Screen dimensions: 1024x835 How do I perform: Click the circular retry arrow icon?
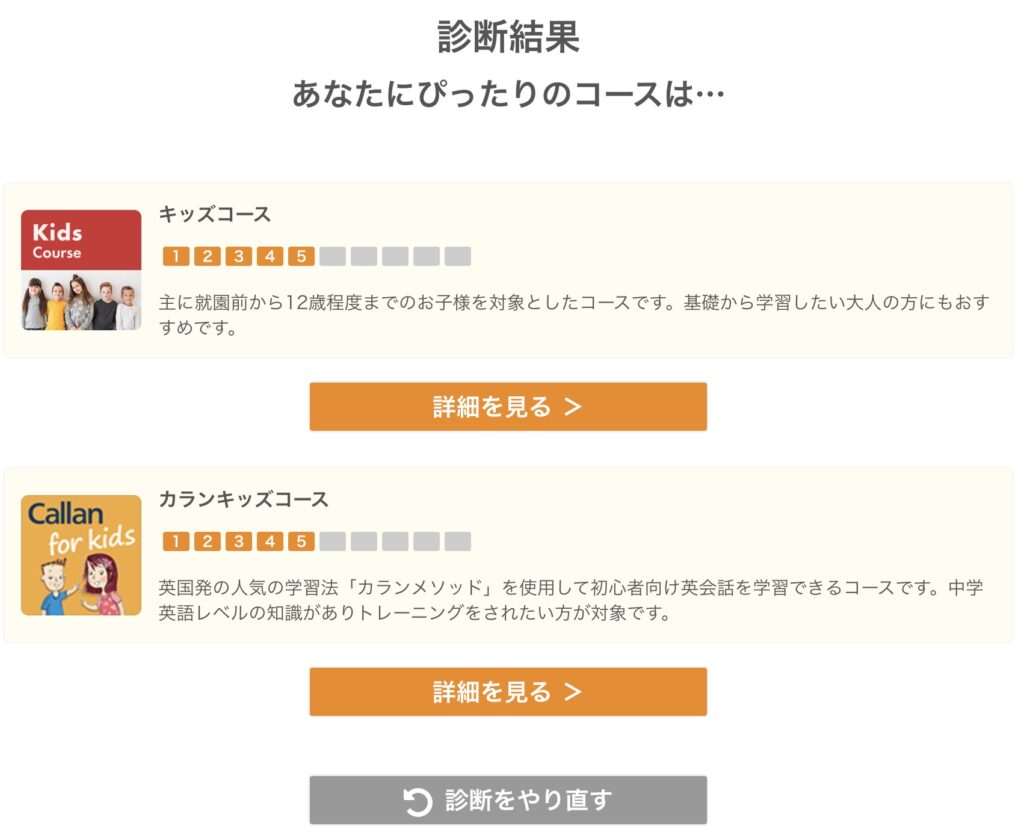pos(417,800)
